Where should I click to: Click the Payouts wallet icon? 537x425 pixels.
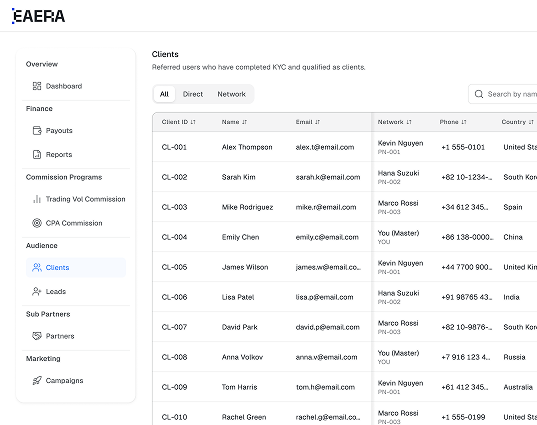click(37, 130)
